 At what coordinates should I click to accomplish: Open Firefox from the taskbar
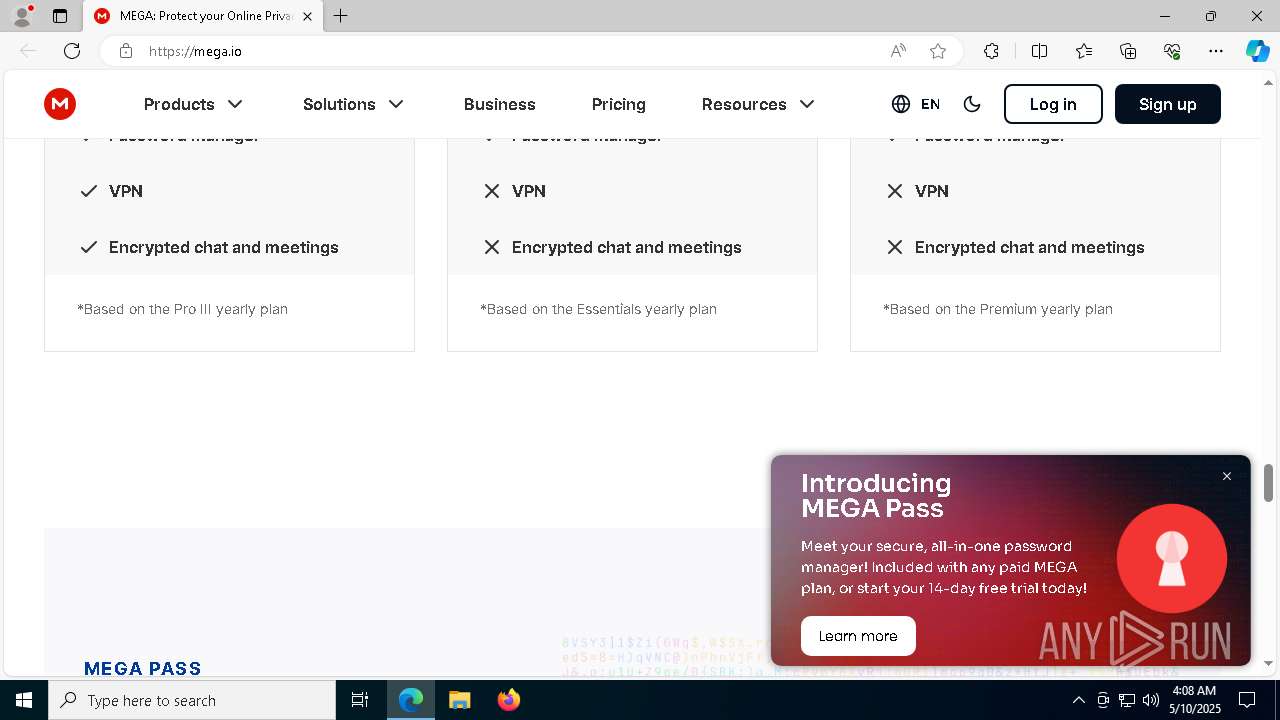point(509,700)
